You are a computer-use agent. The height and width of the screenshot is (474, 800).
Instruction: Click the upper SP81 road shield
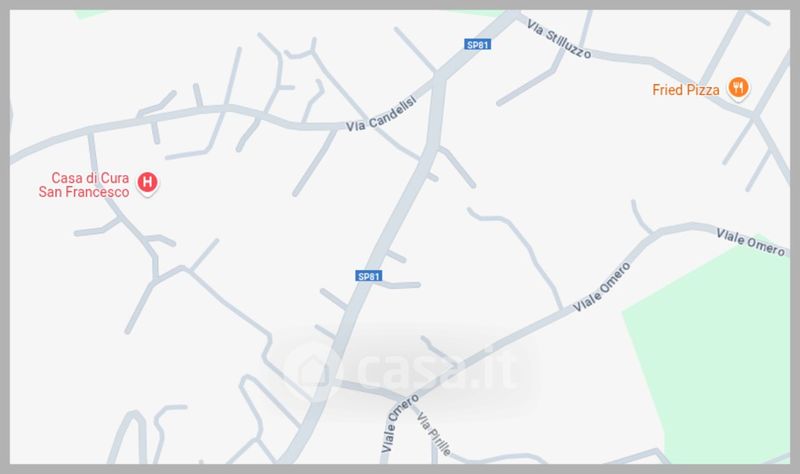(x=478, y=45)
